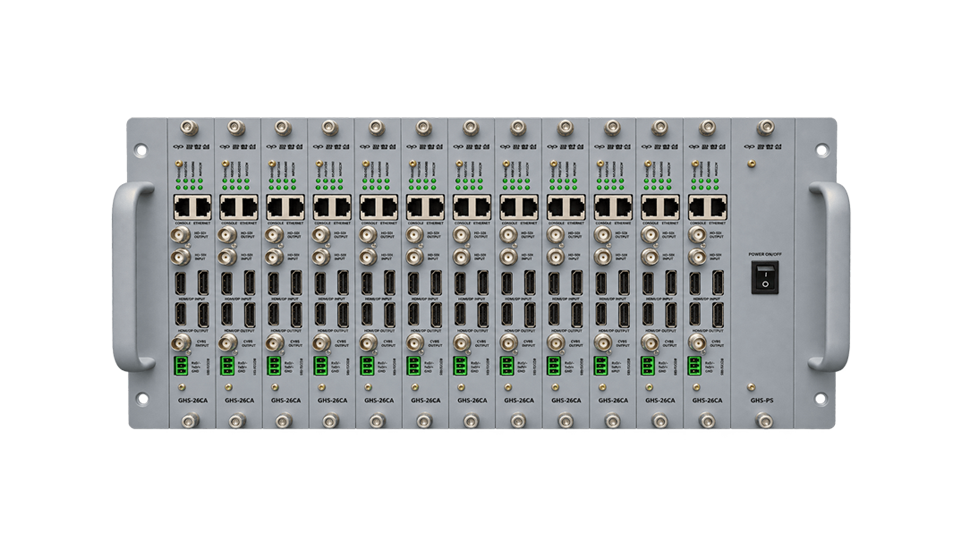This screenshot has width=962, height=540.
Task: Click HD-SDI INPUT connector beside power module
Action: pos(696,256)
